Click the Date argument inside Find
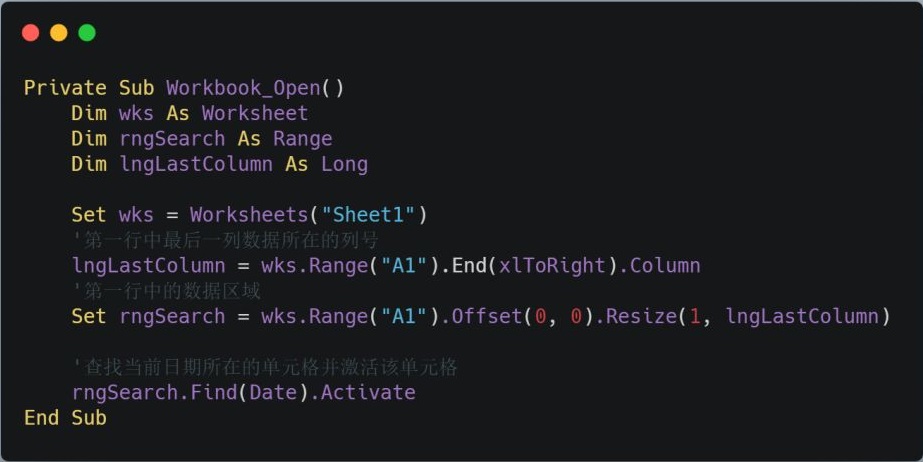Screen dimensions: 923x462 273,393
